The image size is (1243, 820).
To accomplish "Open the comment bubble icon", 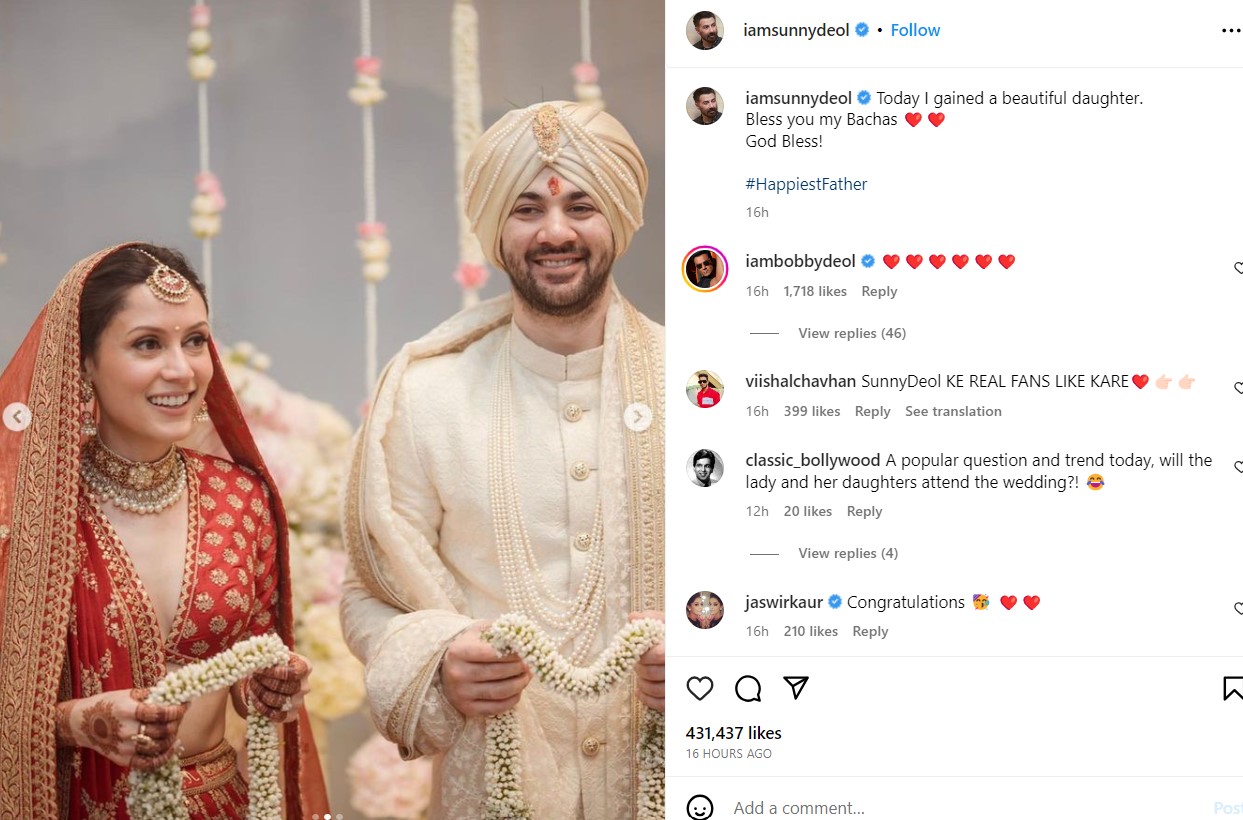I will pyautogui.click(x=748, y=688).
